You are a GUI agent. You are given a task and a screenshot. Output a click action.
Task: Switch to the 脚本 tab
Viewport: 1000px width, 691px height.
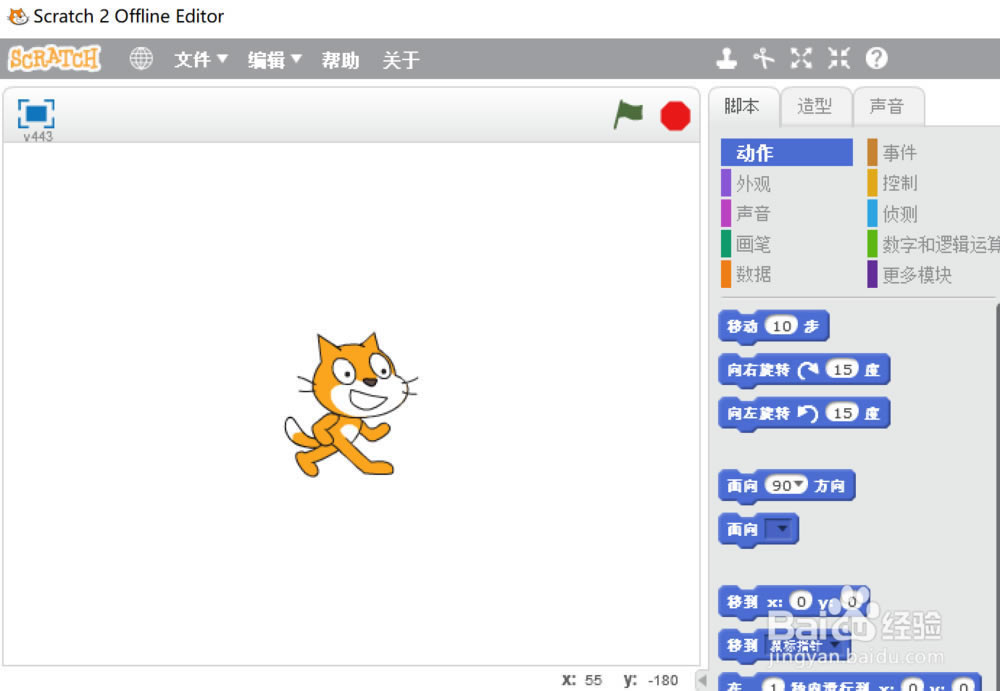point(743,107)
